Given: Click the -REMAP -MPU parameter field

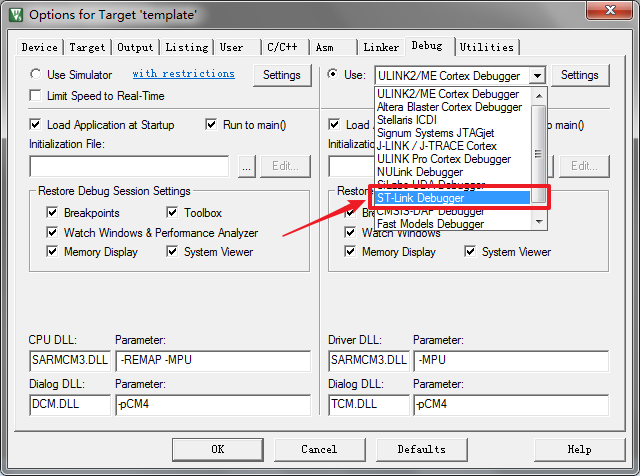Looking at the screenshot, I should click(x=213, y=360).
